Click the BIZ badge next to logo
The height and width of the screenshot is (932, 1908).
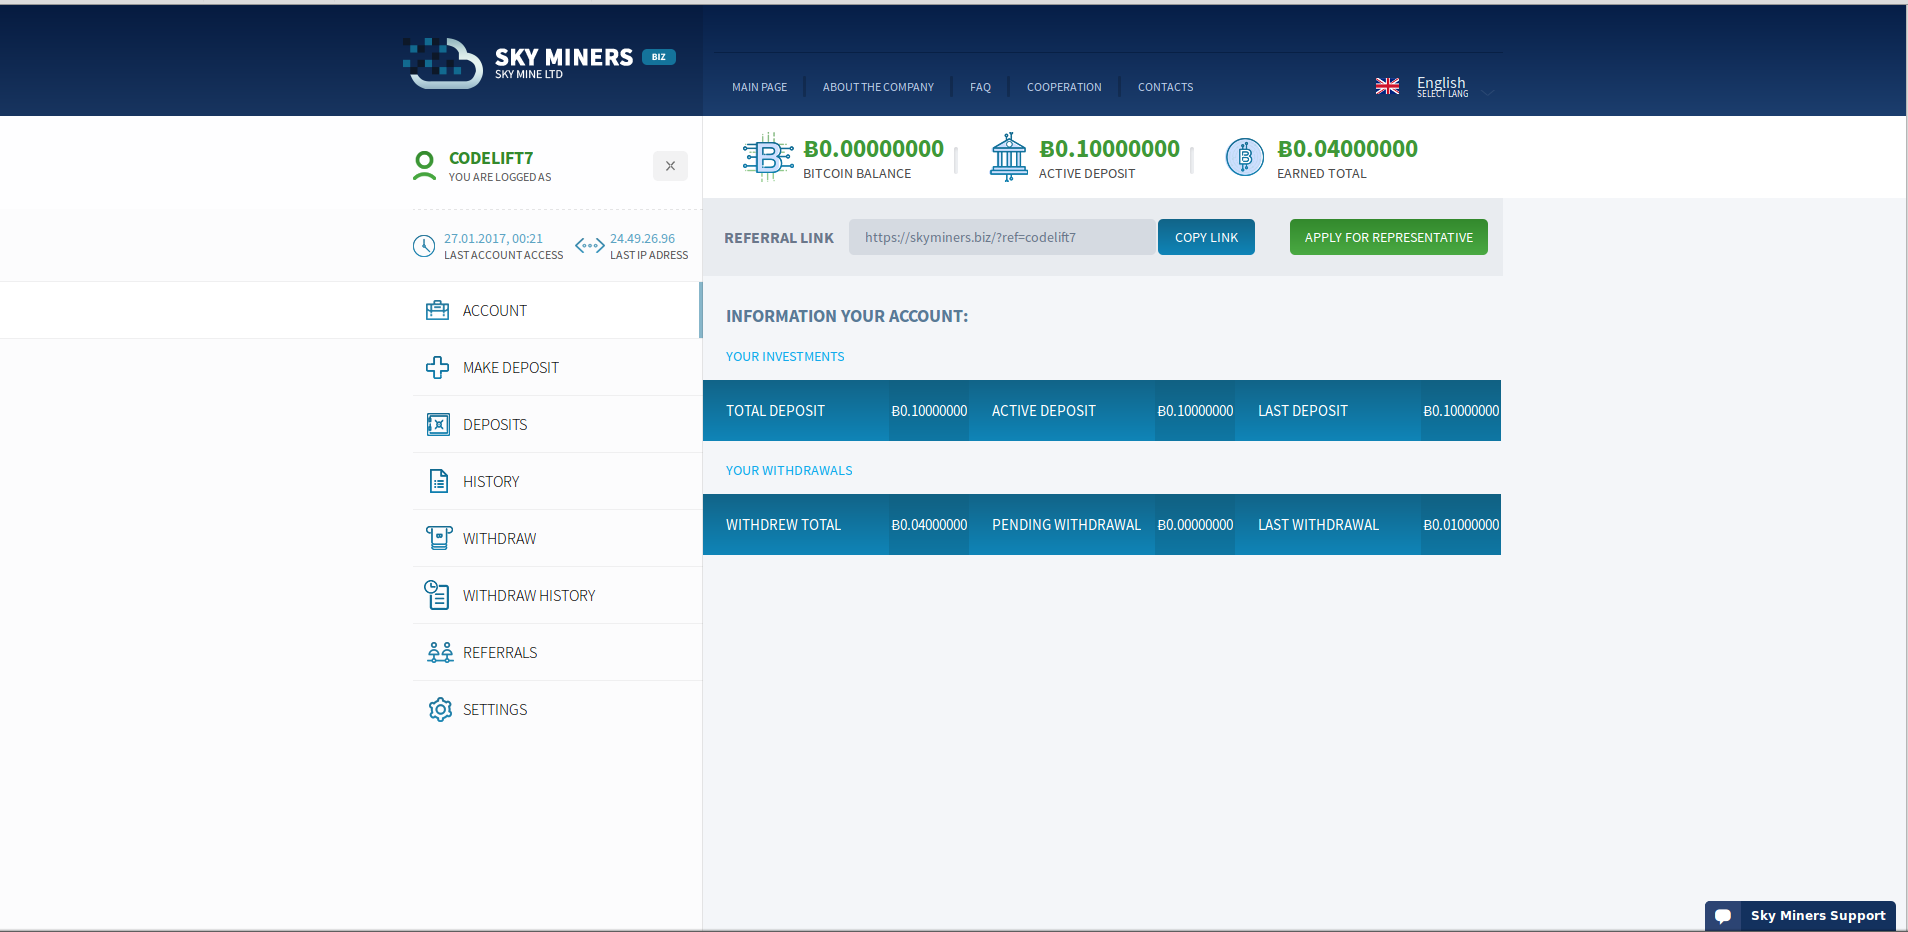click(659, 57)
